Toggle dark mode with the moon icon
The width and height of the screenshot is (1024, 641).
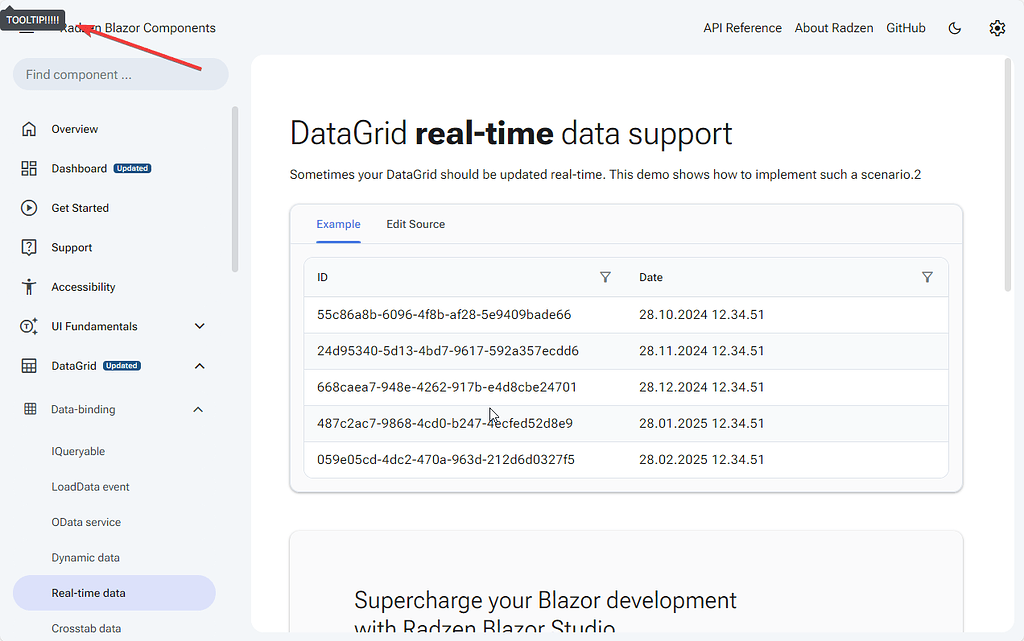954,28
